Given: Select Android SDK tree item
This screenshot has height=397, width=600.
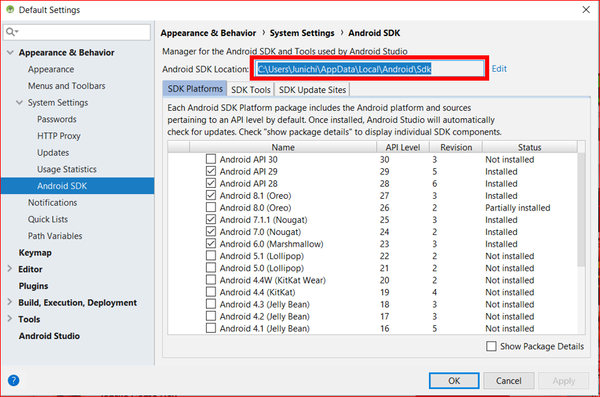Looking at the screenshot, I should [77, 186].
